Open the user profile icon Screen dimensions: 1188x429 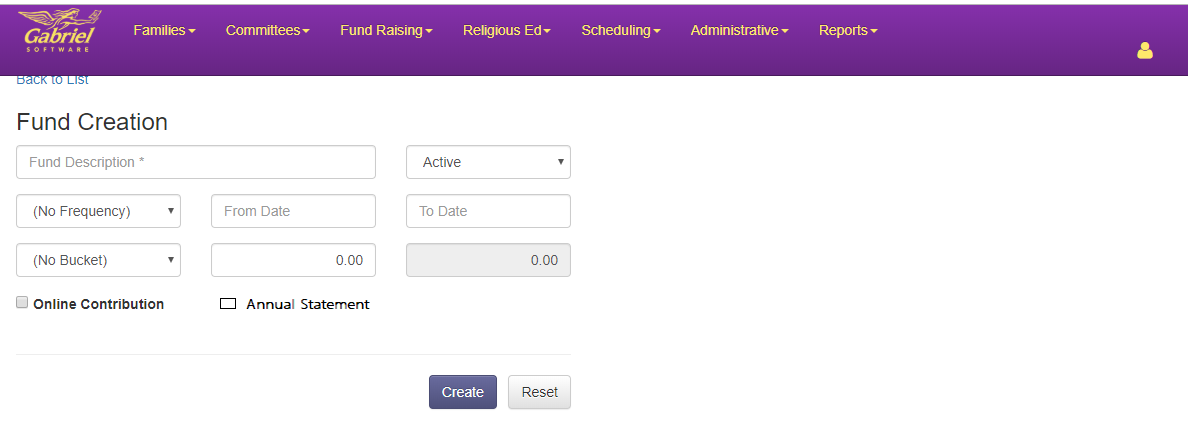(1145, 51)
